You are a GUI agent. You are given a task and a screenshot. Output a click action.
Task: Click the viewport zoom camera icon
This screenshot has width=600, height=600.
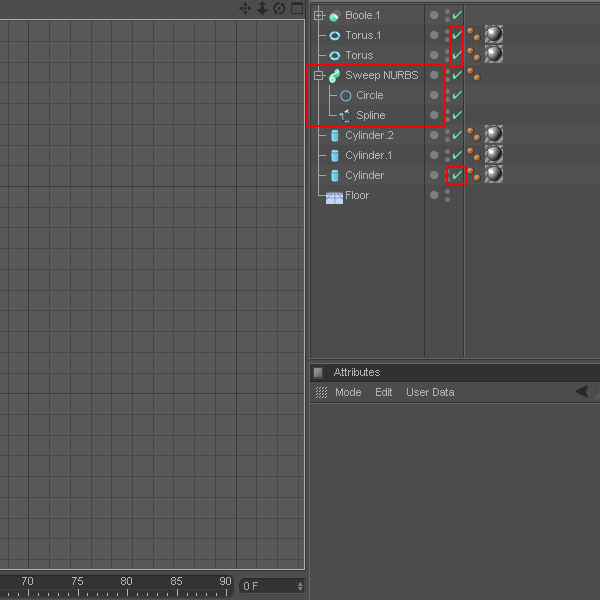click(262, 8)
